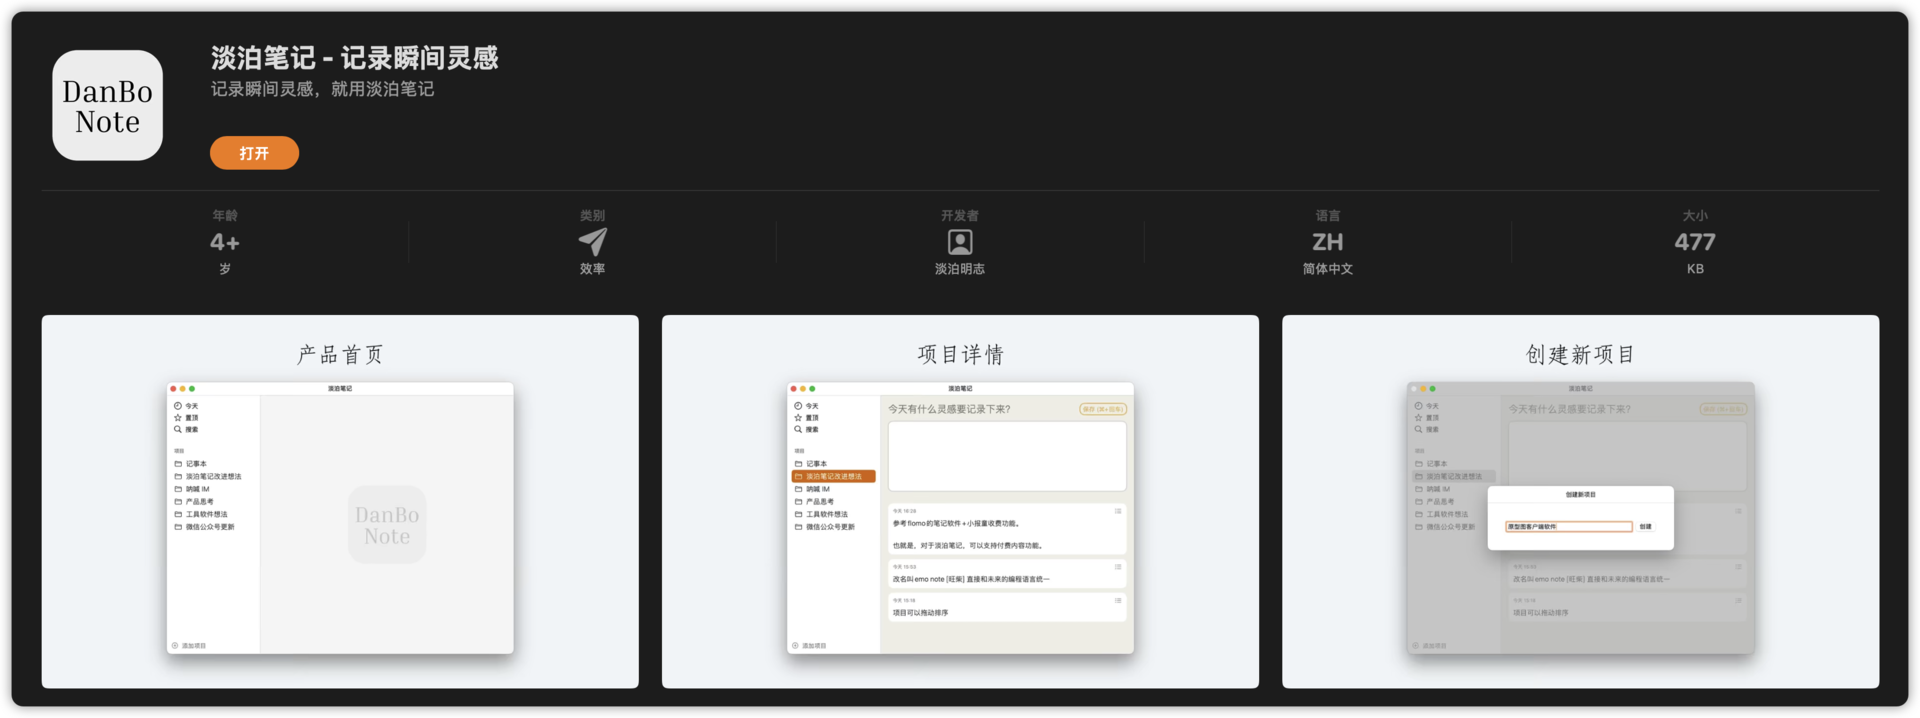The width and height of the screenshot is (1920, 718).
Task: Open the 创建新项目 screenshot preview
Action: tap(1580, 502)
